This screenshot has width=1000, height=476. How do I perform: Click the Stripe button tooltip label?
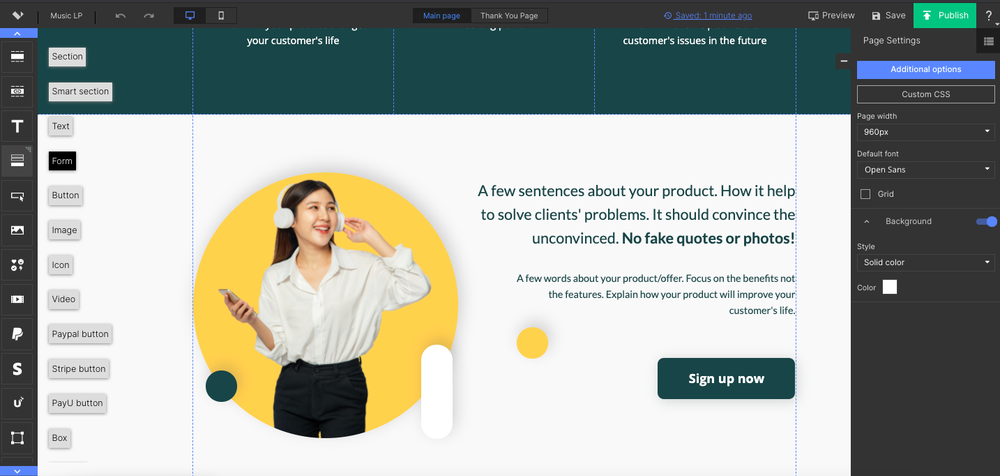click(79, 369)
